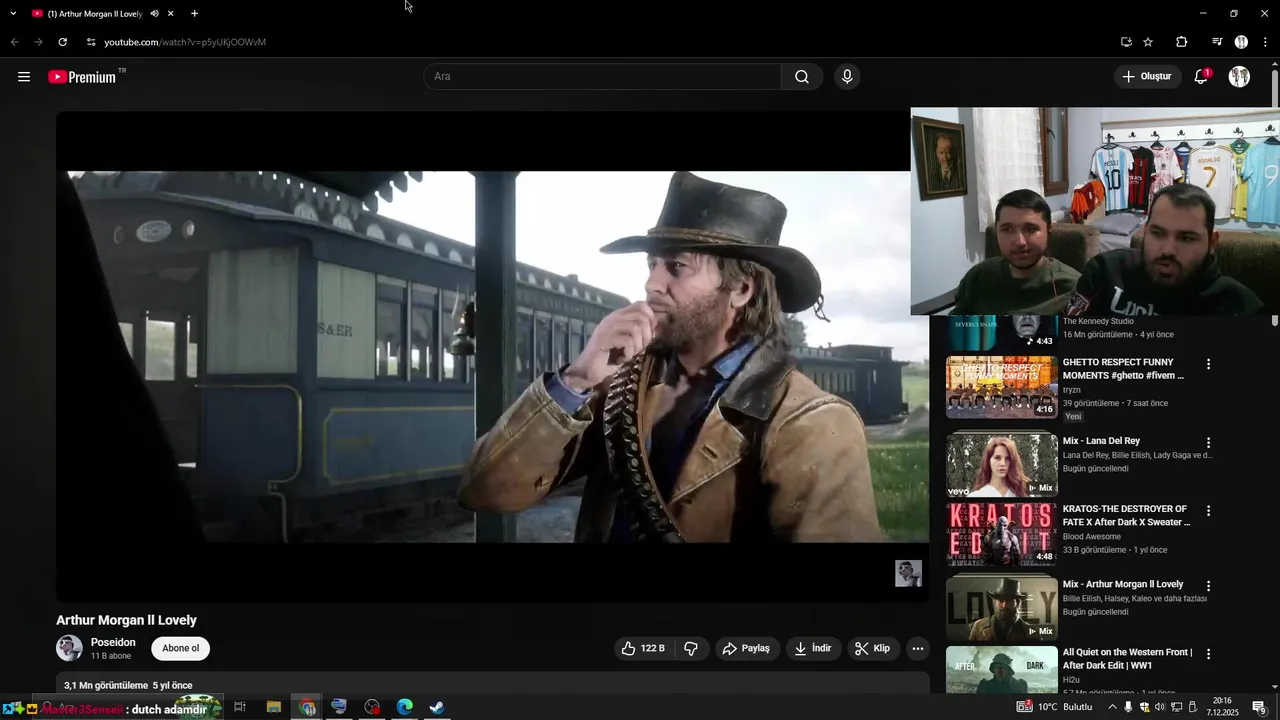Open the clock showing 20:16
Screen dimensions: 1280x720
click(1221, 707)
